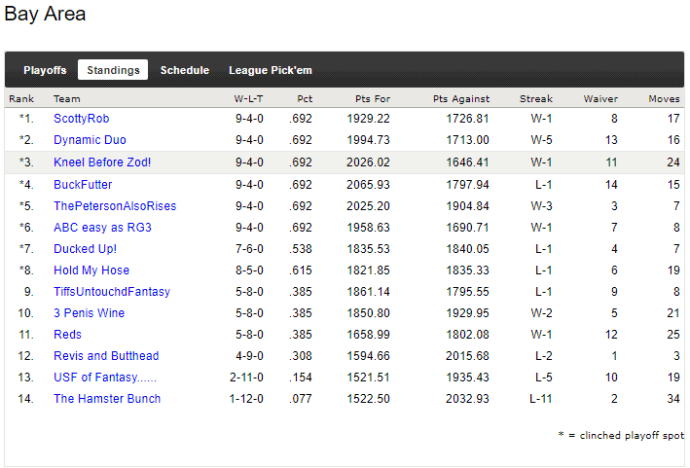Click the rank *1. cell
Image resolution: width=690 pixels, height=468 pixels.
click(26, 119)
